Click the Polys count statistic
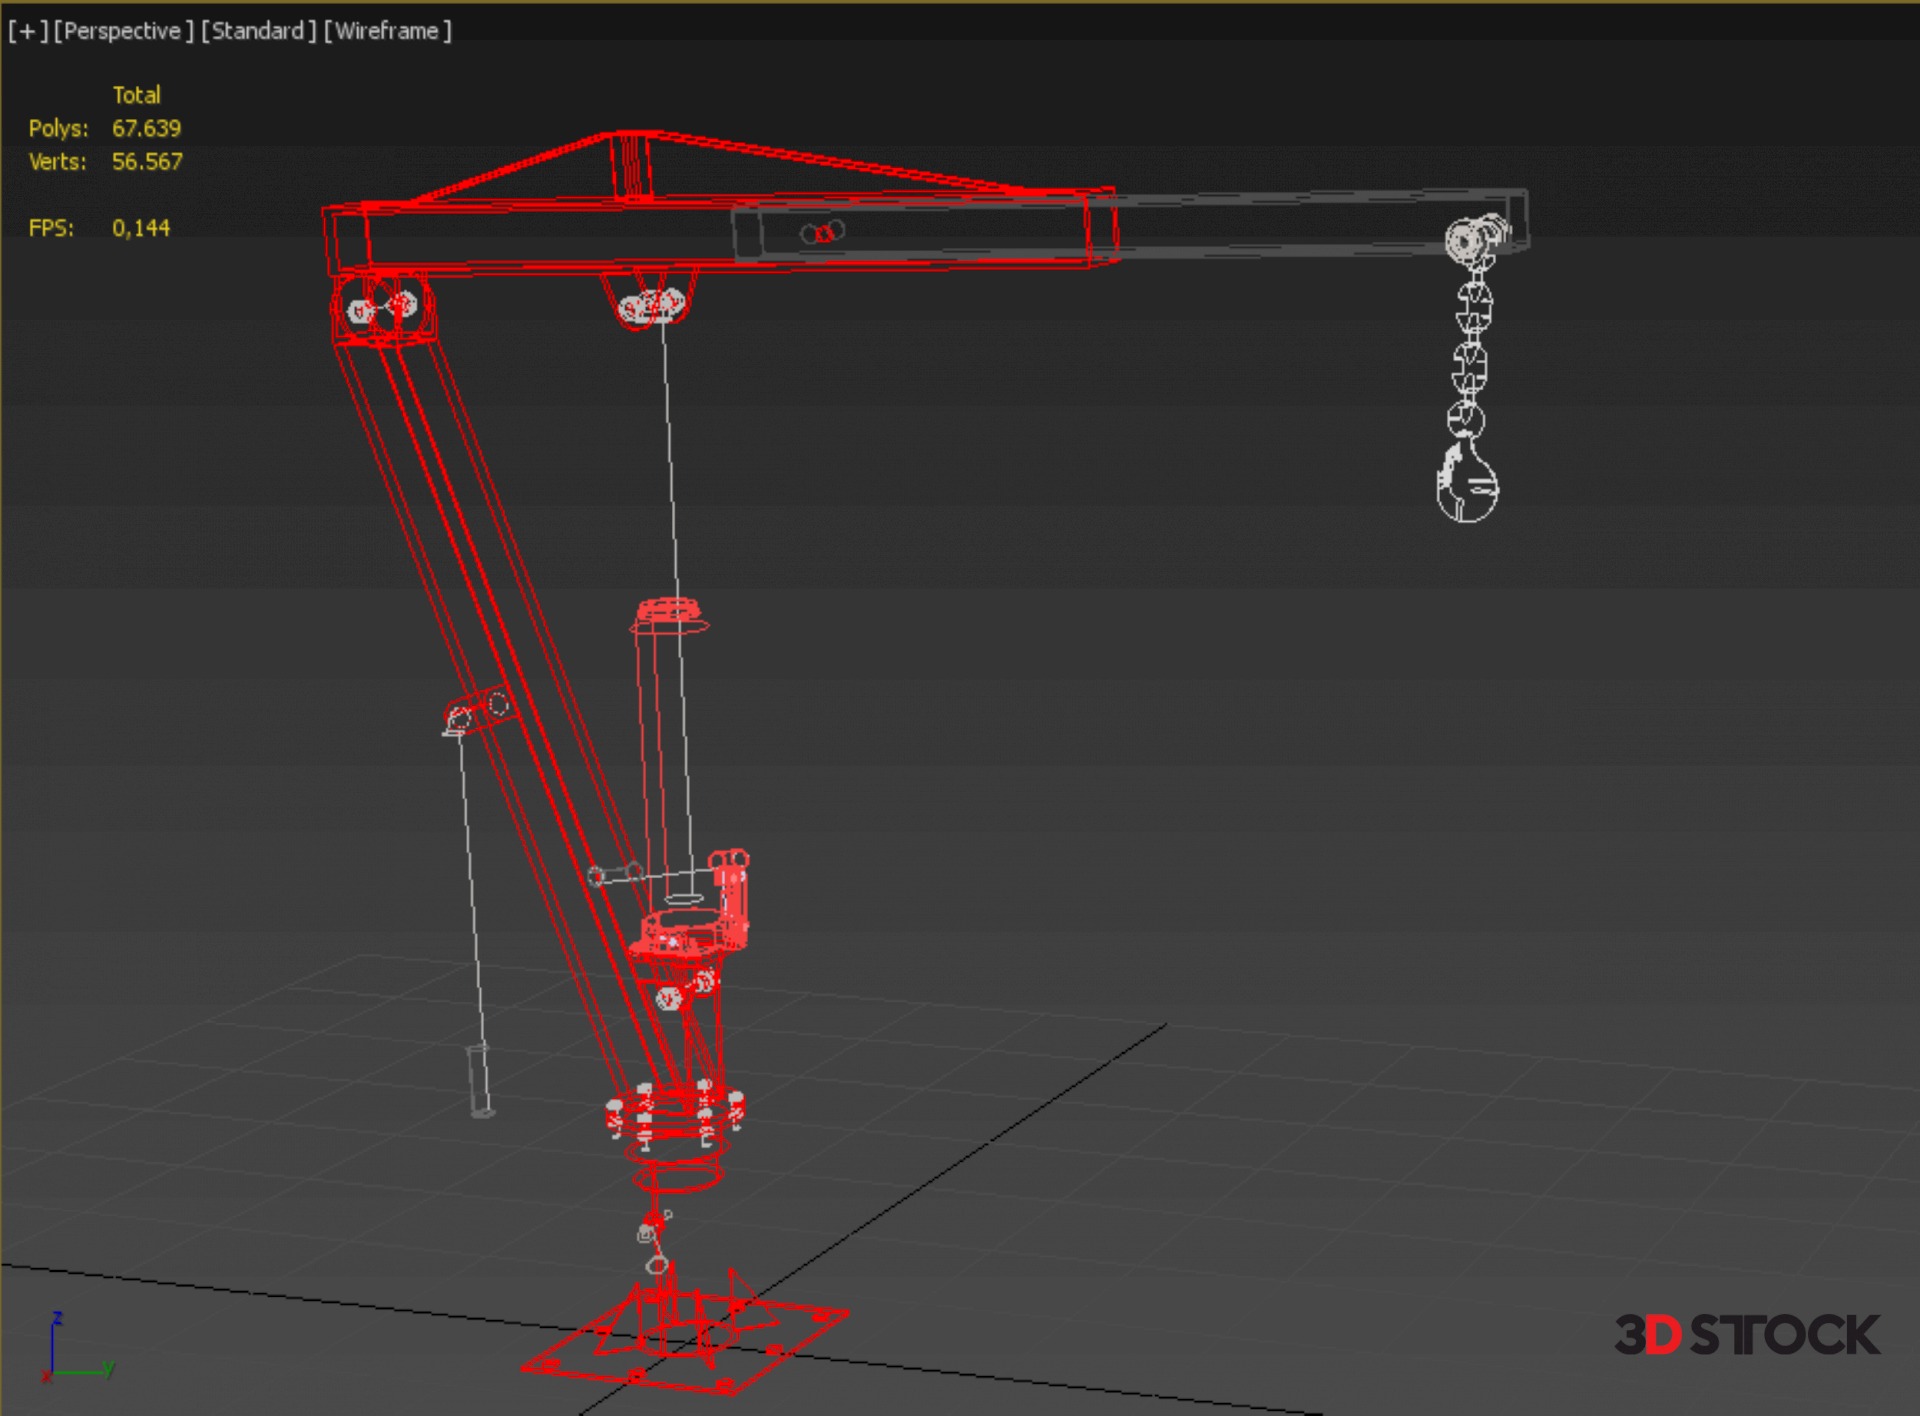Viewport: 1920px width, 1416px height. click(x=145, y=128)
